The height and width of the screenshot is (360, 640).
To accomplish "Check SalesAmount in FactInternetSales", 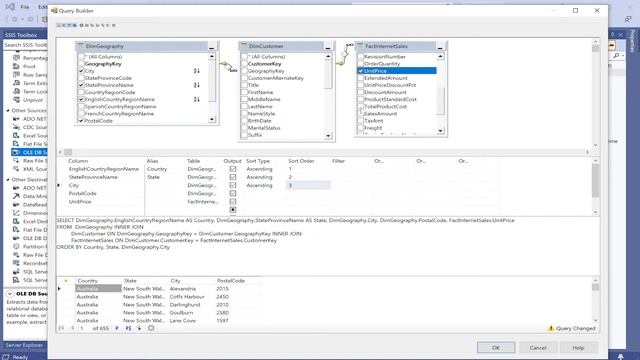I will click(x=360, y=113).
